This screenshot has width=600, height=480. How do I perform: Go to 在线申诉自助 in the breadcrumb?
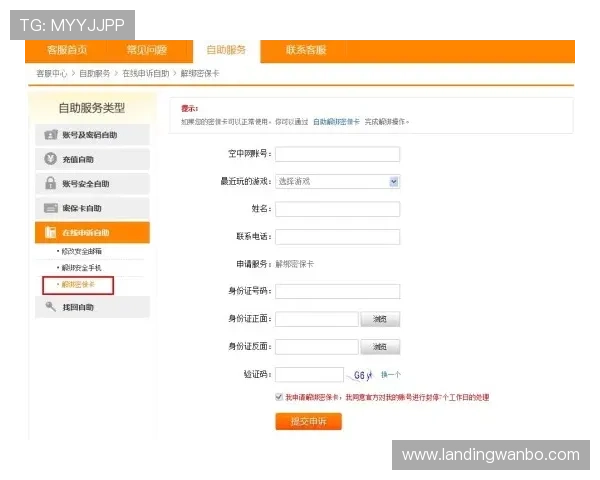(x=146, y=73)
